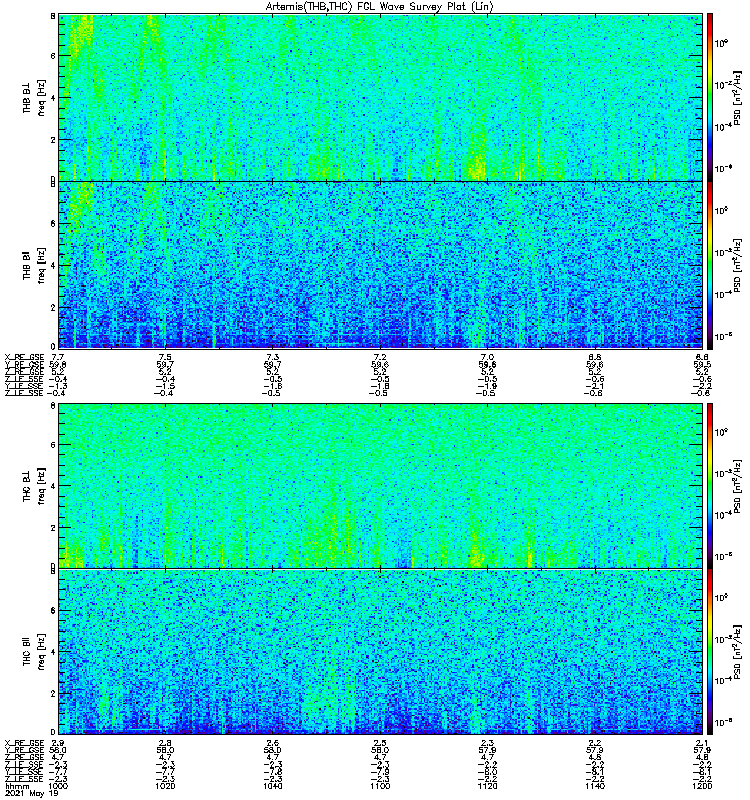Click the '1140' time tick label

coord(595,786)
